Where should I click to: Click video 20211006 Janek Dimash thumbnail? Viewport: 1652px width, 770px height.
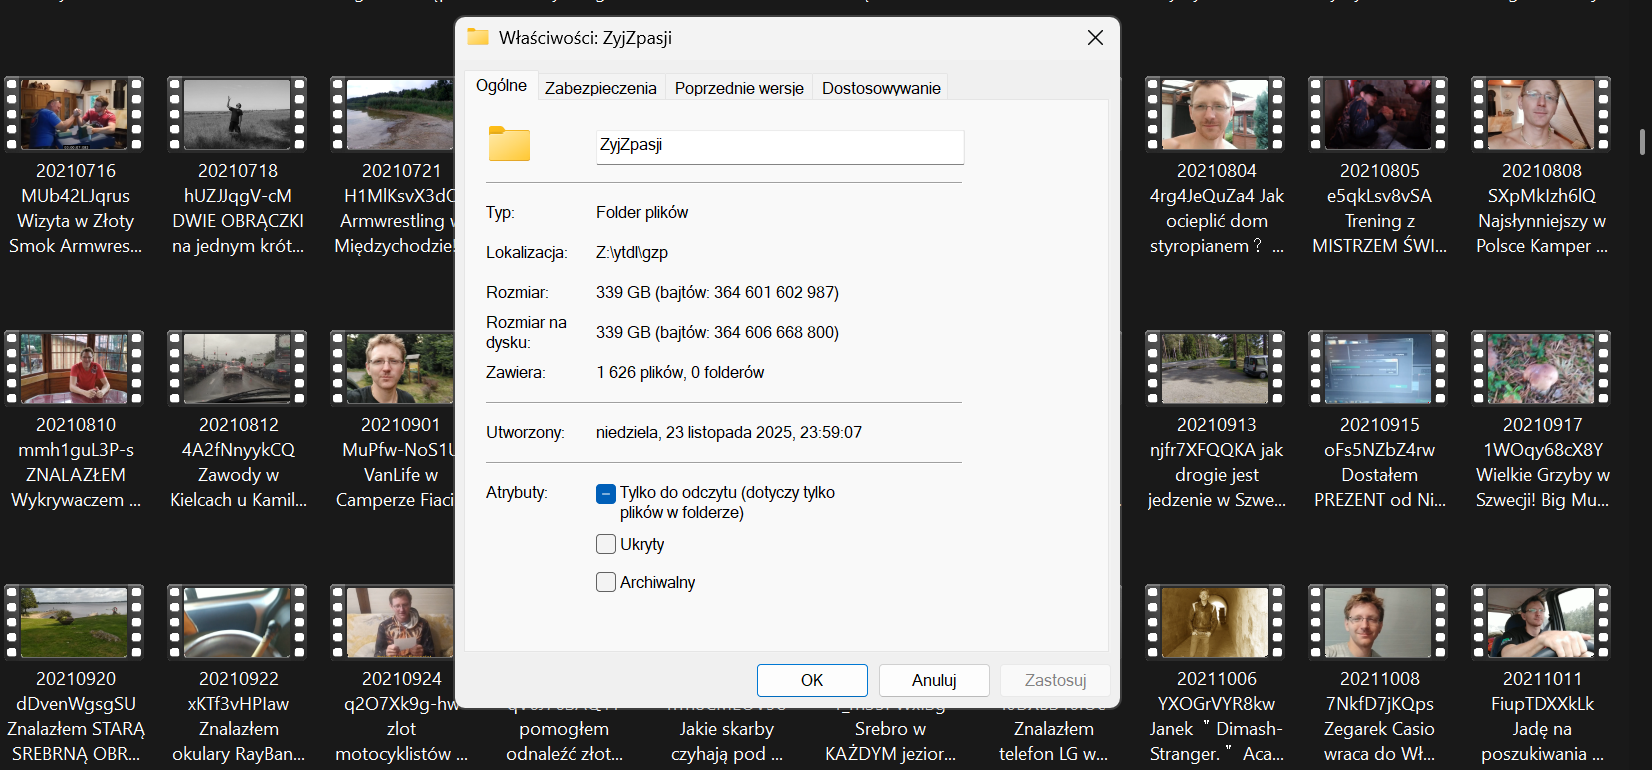point(1216,623)
